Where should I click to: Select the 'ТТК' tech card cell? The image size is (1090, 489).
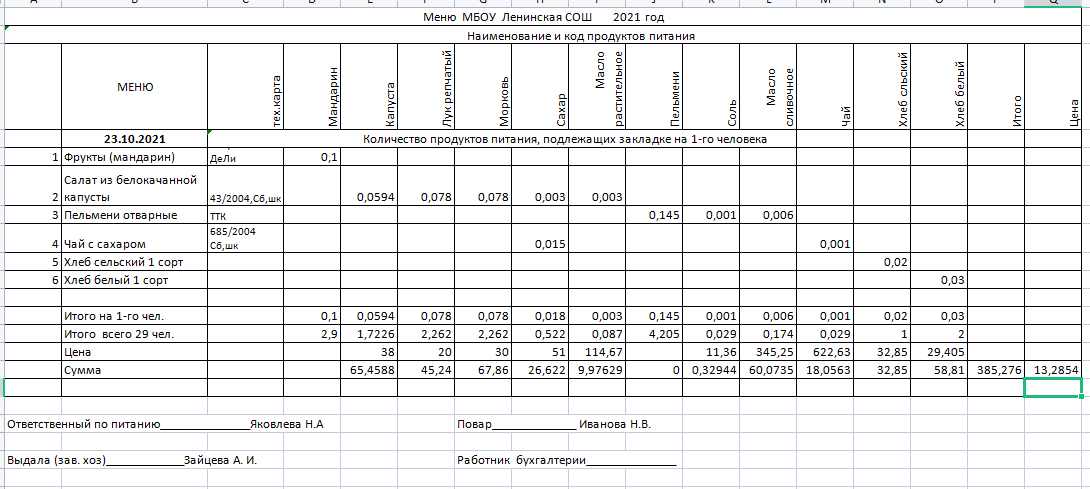(x=218, y=215)
